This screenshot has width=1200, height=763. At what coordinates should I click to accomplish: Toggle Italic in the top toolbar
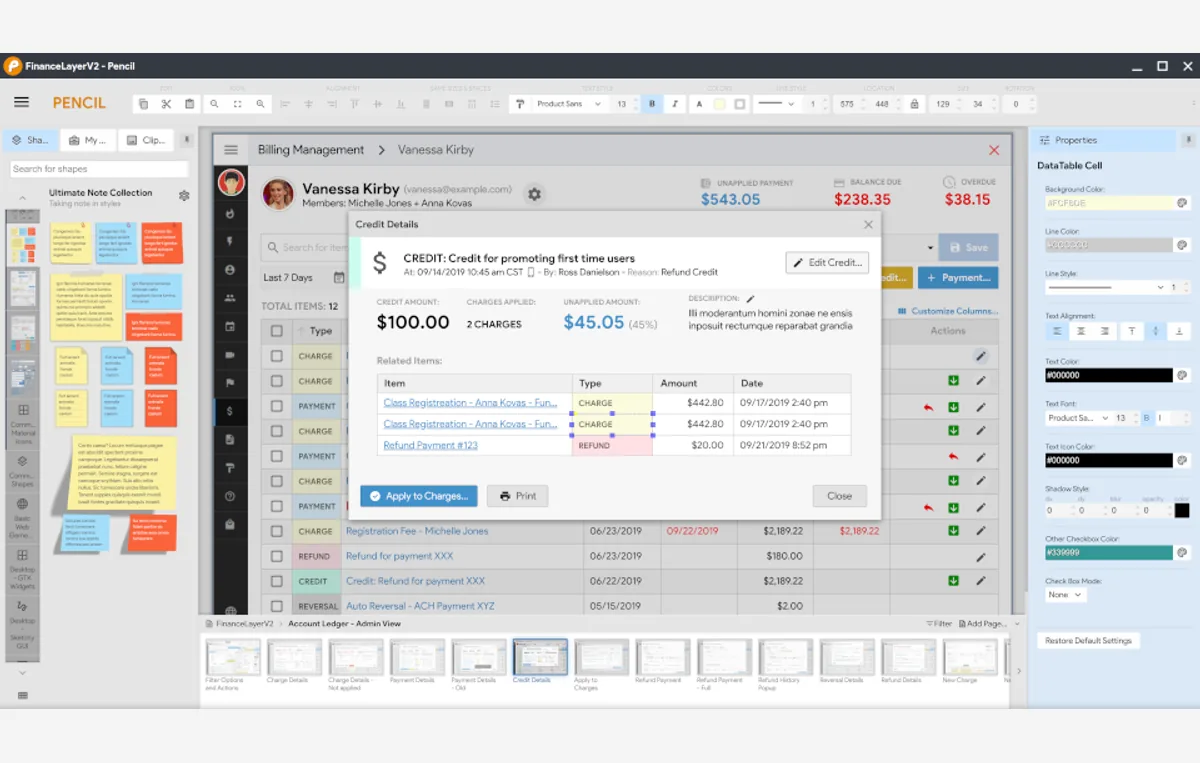pos(675,104)
